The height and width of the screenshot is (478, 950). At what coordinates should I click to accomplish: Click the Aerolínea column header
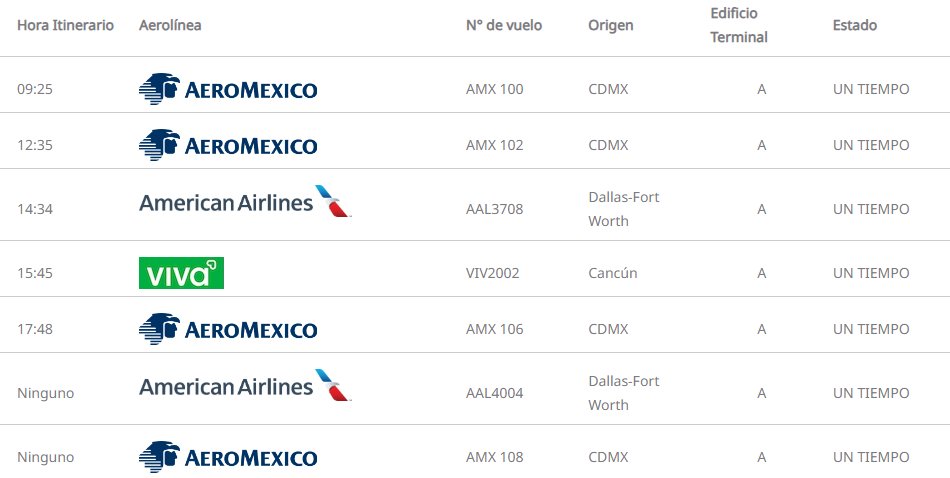[x=170, y=25]
